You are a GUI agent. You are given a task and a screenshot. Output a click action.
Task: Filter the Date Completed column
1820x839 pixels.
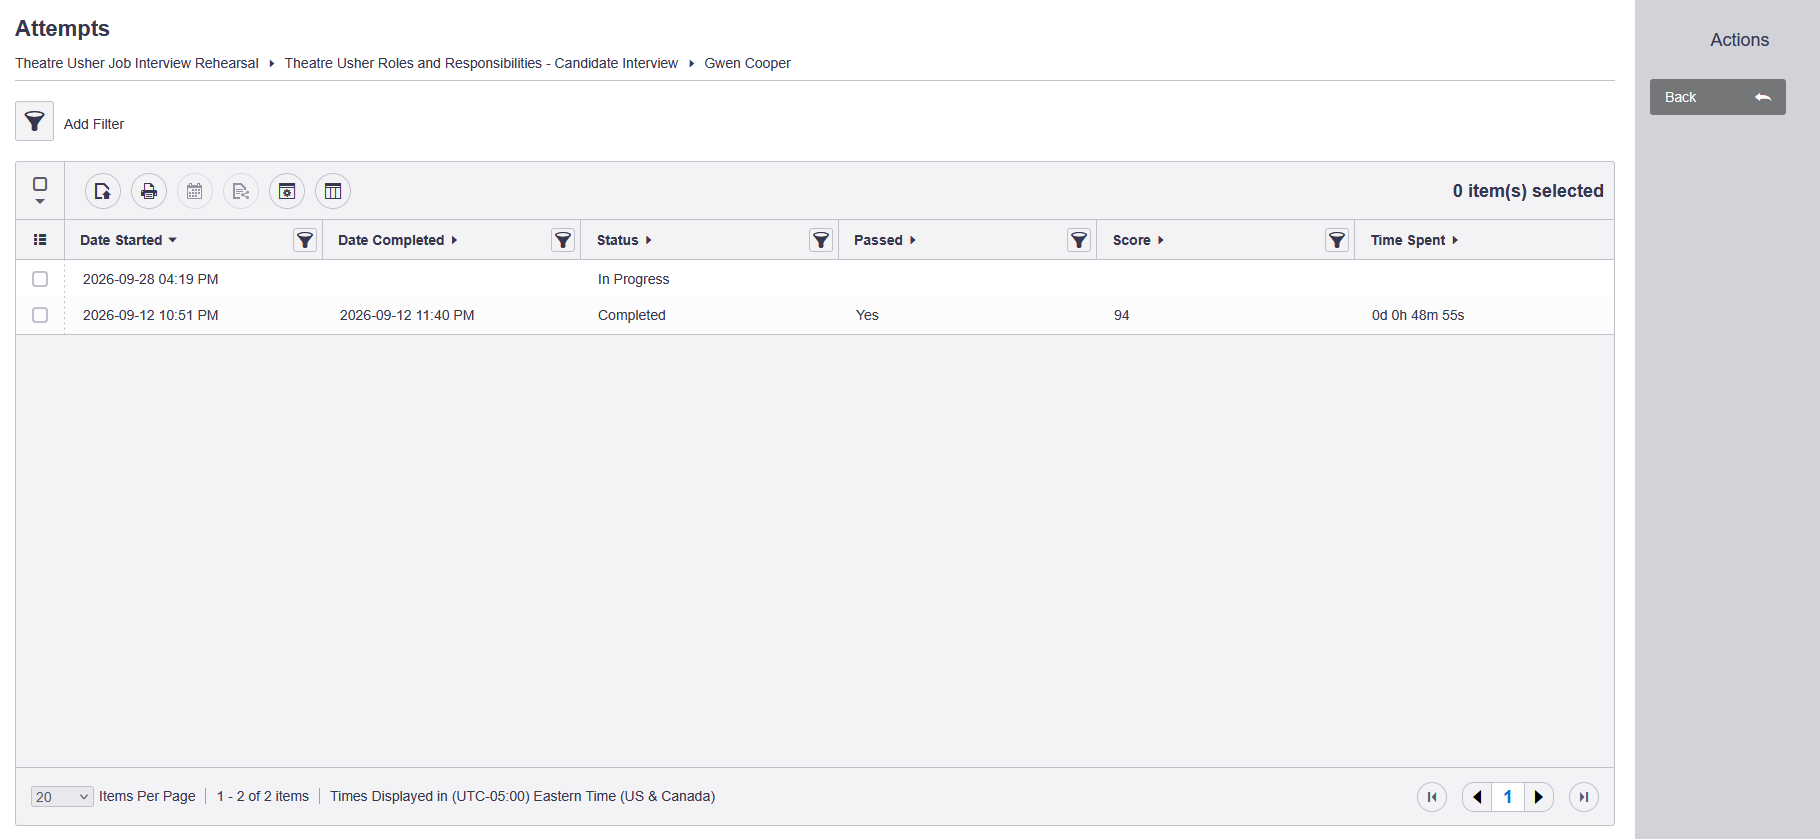[563, 240]
